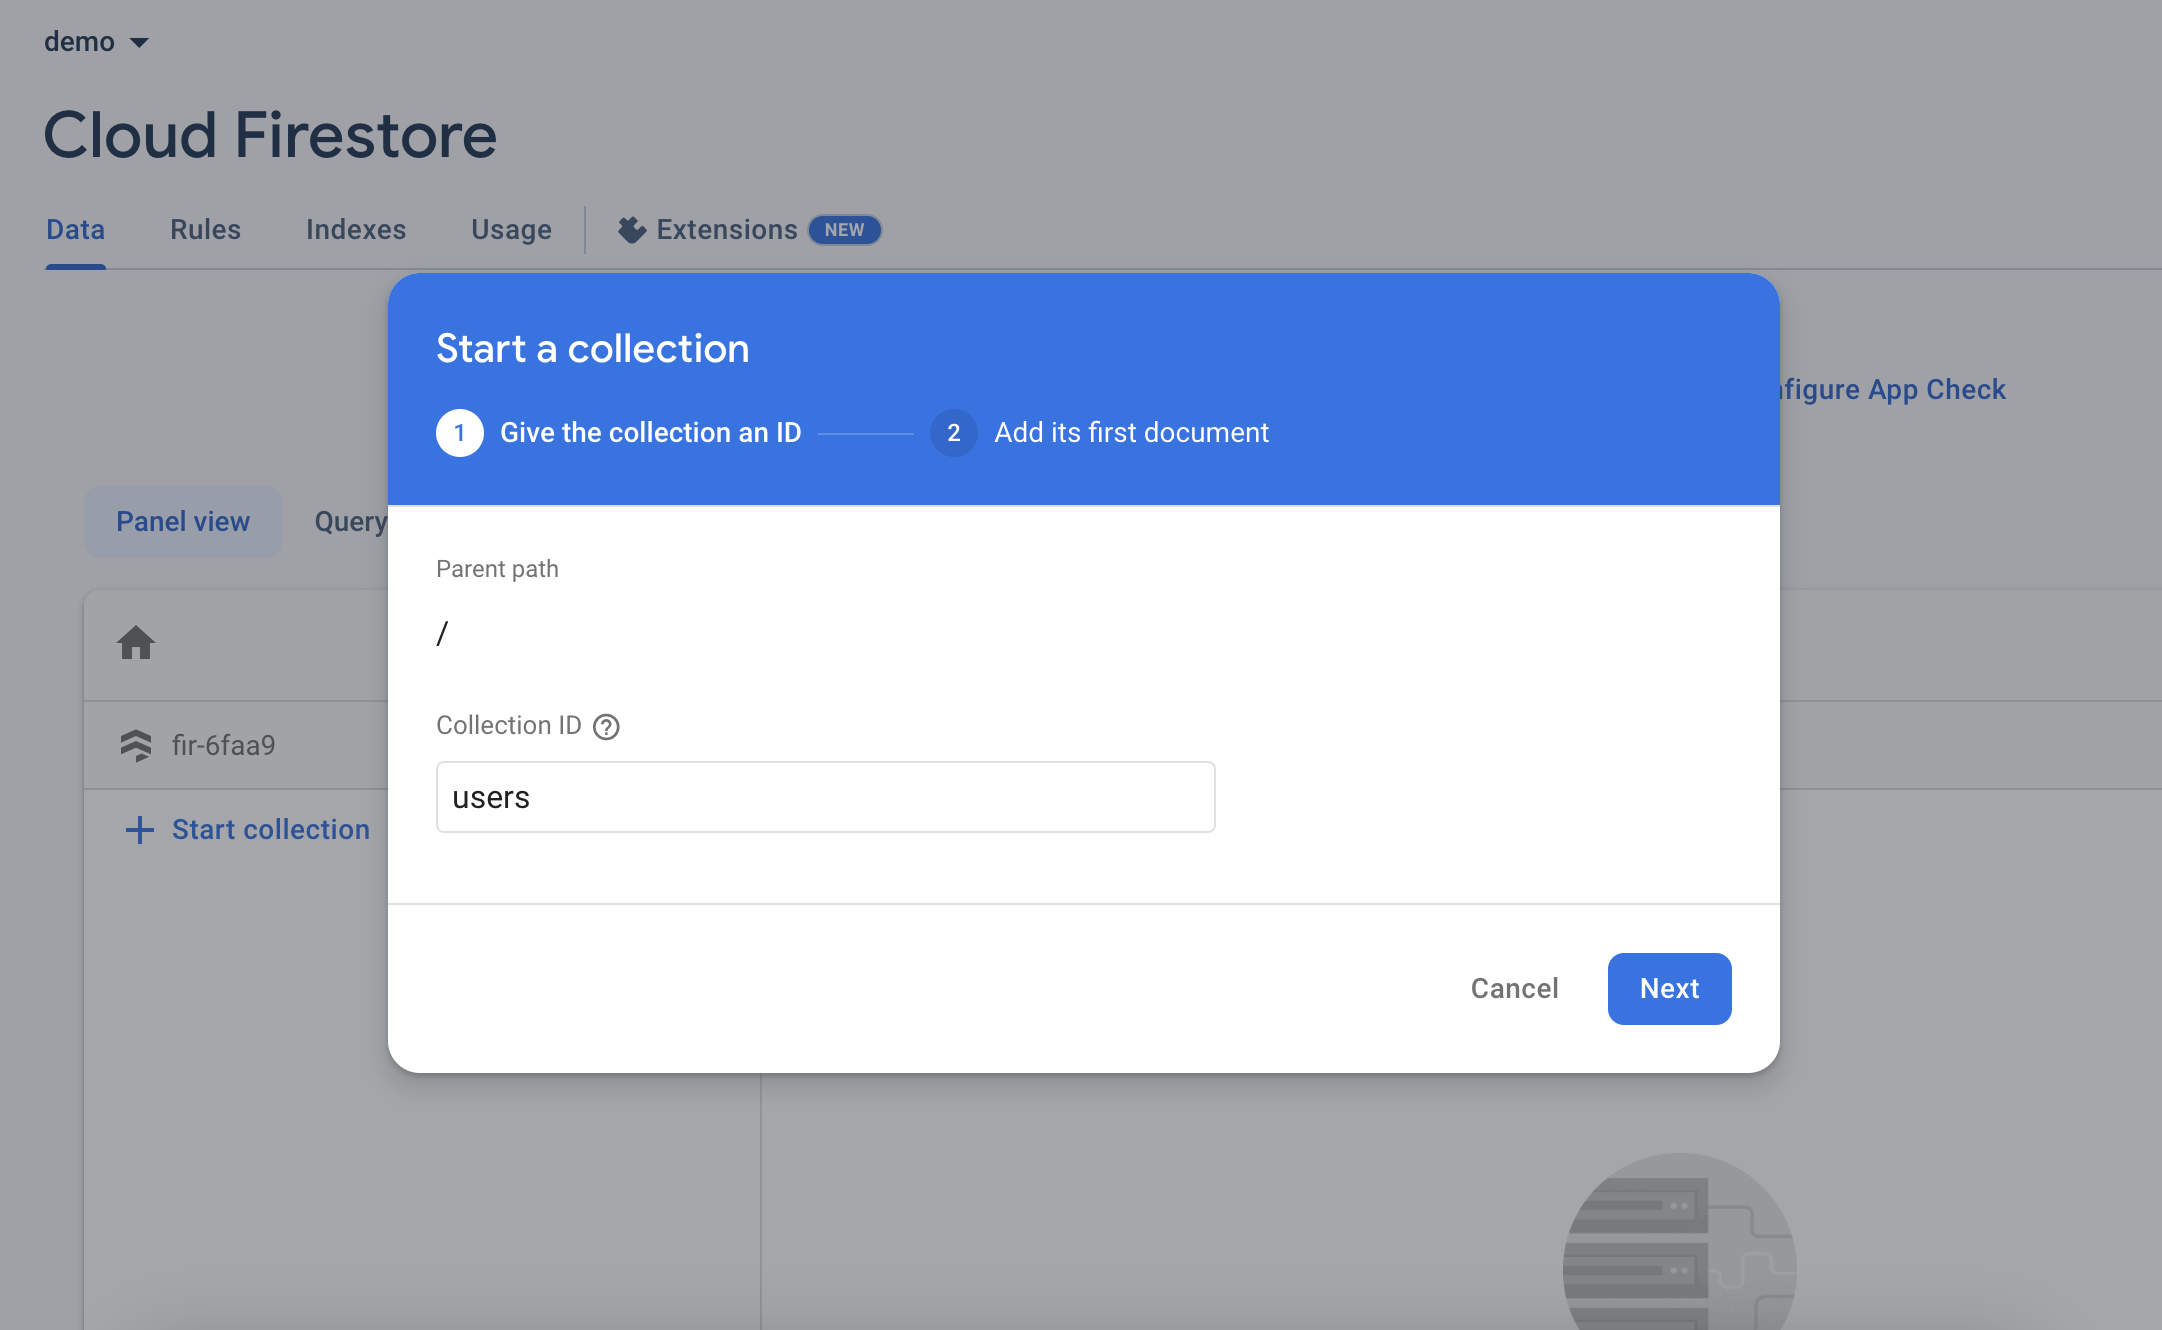This screenshot has height=1330, width=2162.
Task: Open the Indexes tab
Action: coord(356,230)
